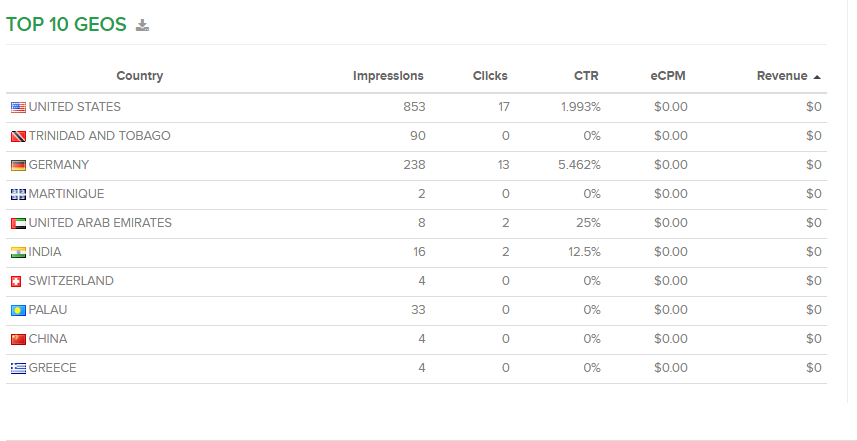Sort table by Clicks column
857x441 pixels.
click(490, 76)
